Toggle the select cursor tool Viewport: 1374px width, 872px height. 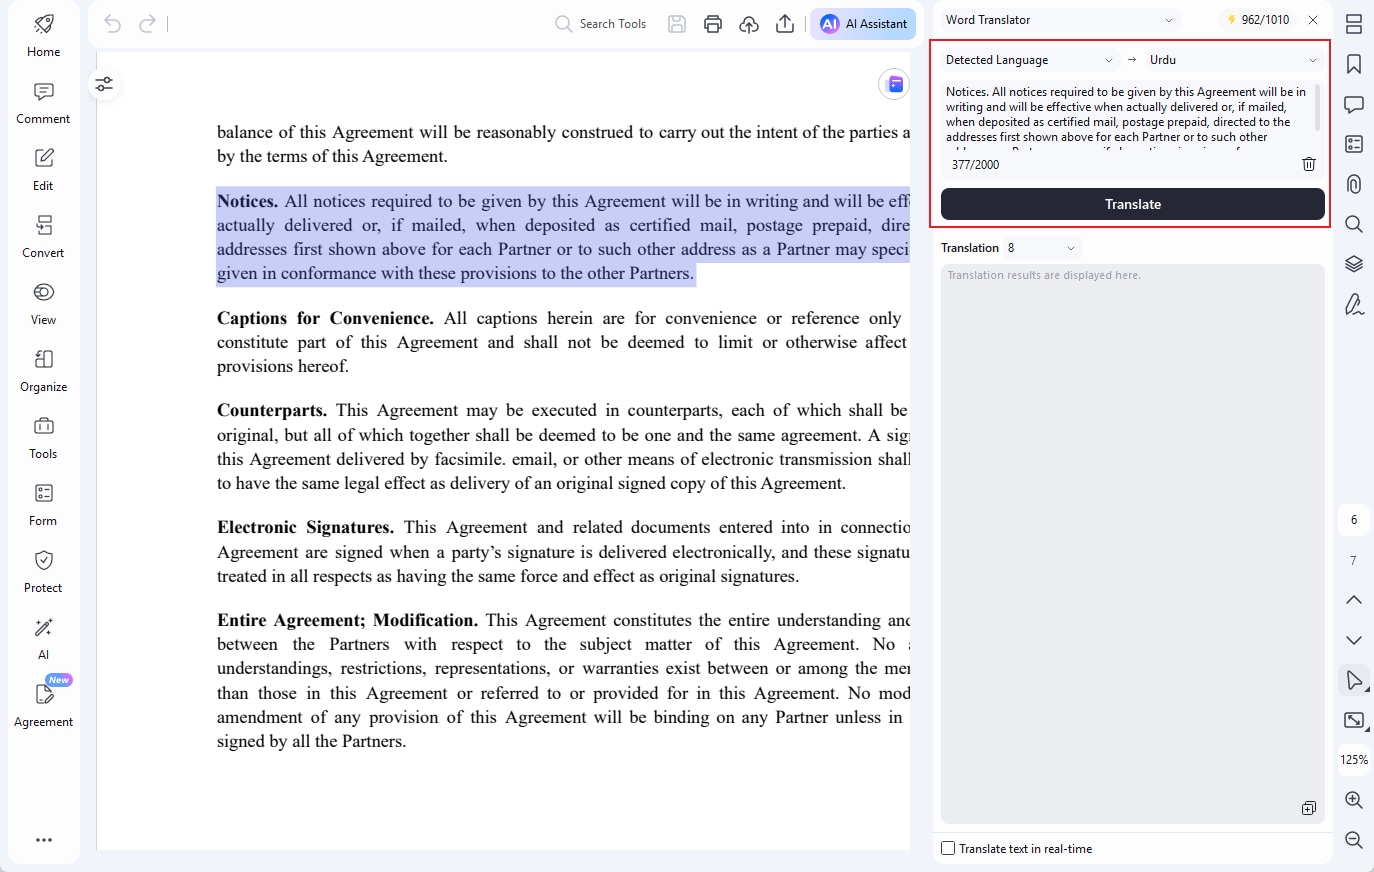click(x=1354, y=680)
